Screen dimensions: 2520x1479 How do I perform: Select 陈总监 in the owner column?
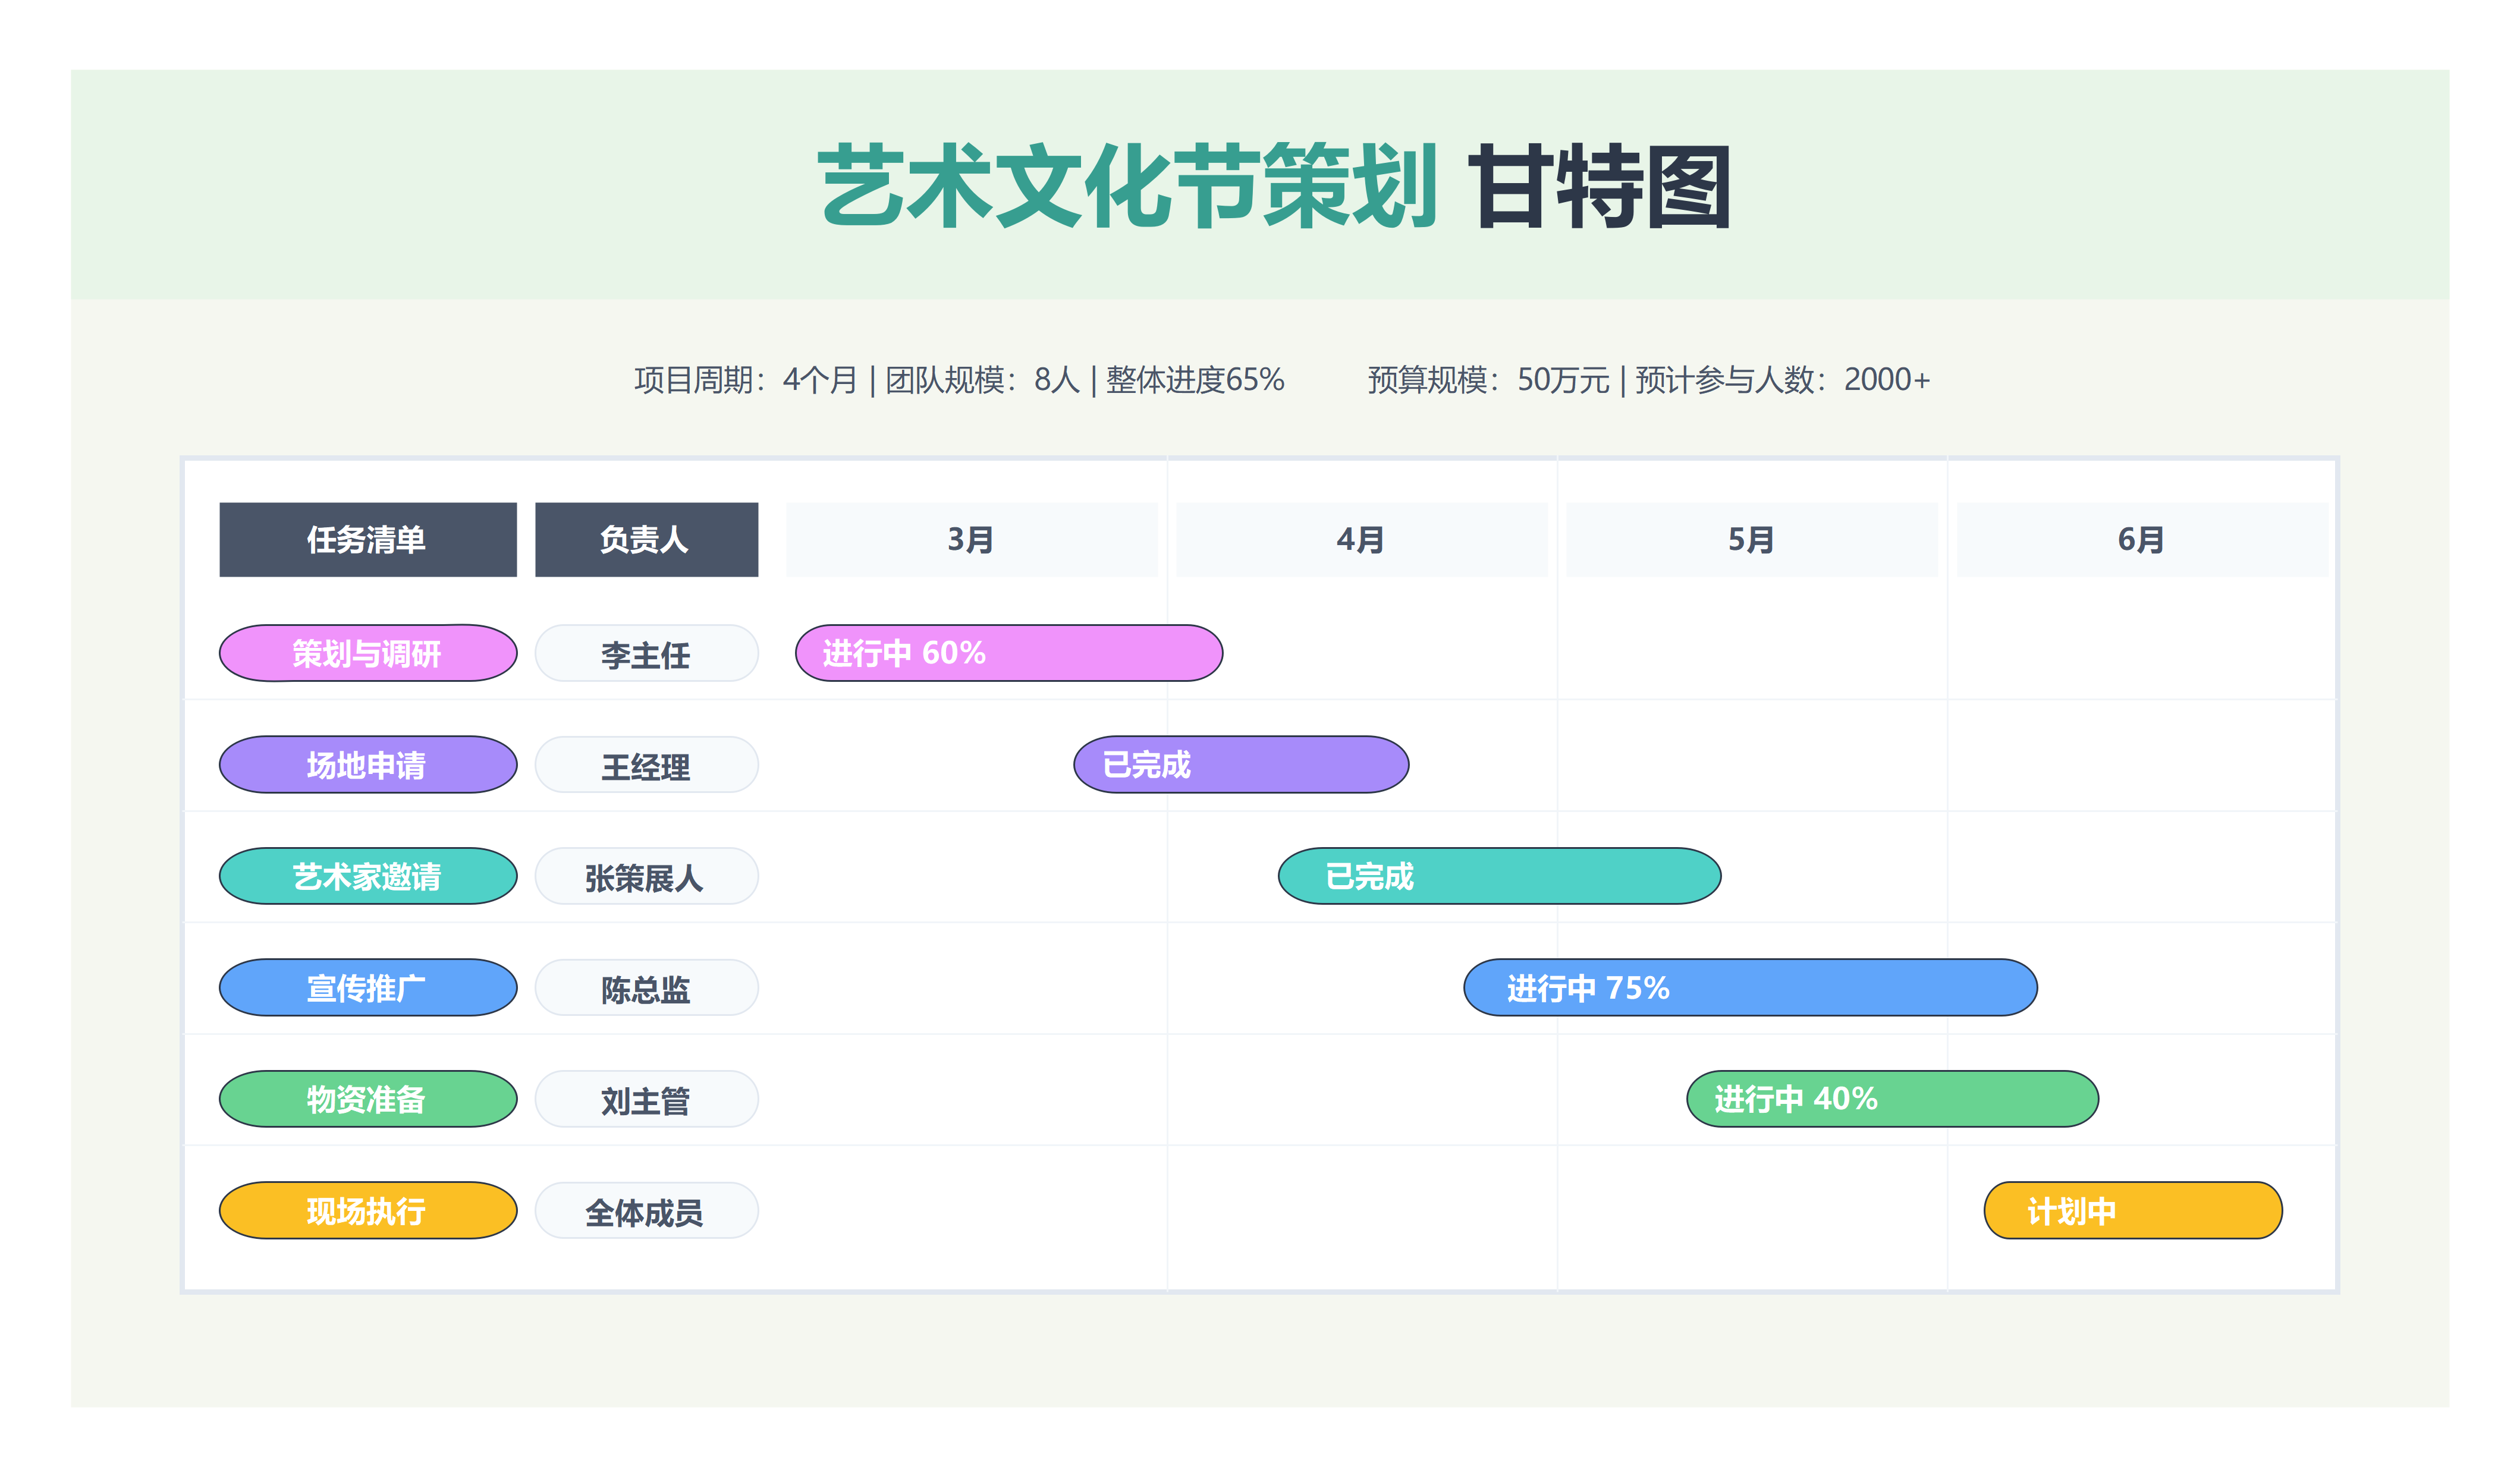(x=646, y=987)
